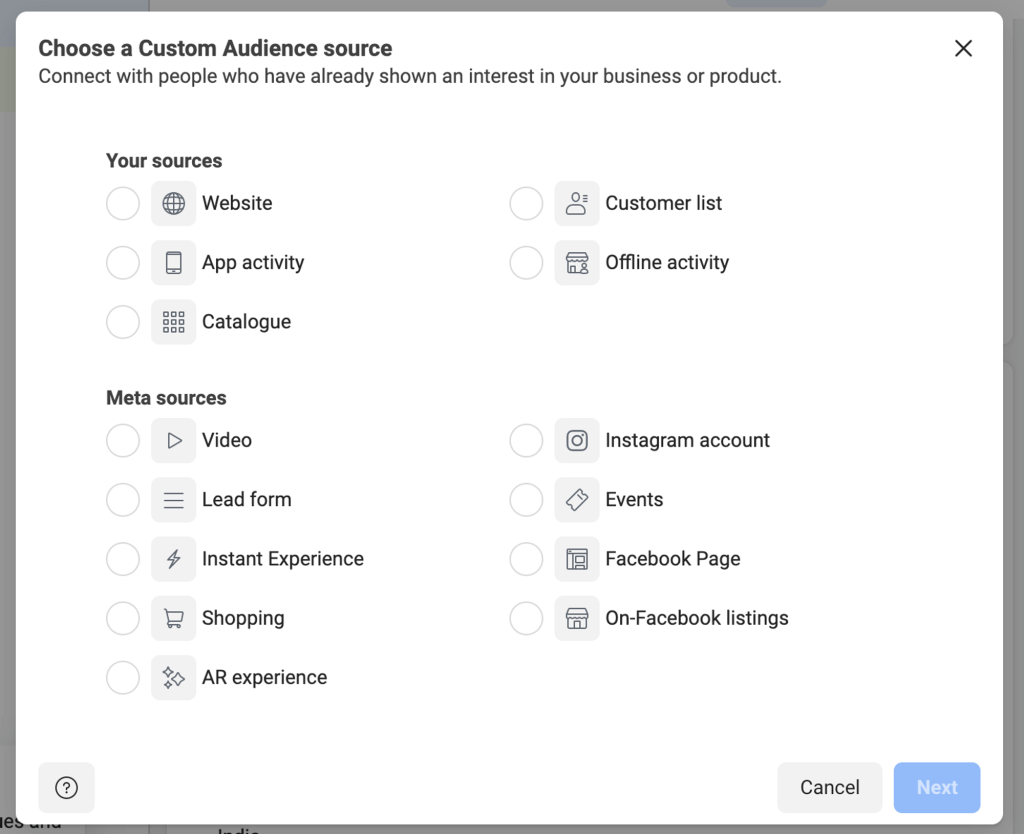Select the On-Facebook listings radio button

(x=526, y=618)
